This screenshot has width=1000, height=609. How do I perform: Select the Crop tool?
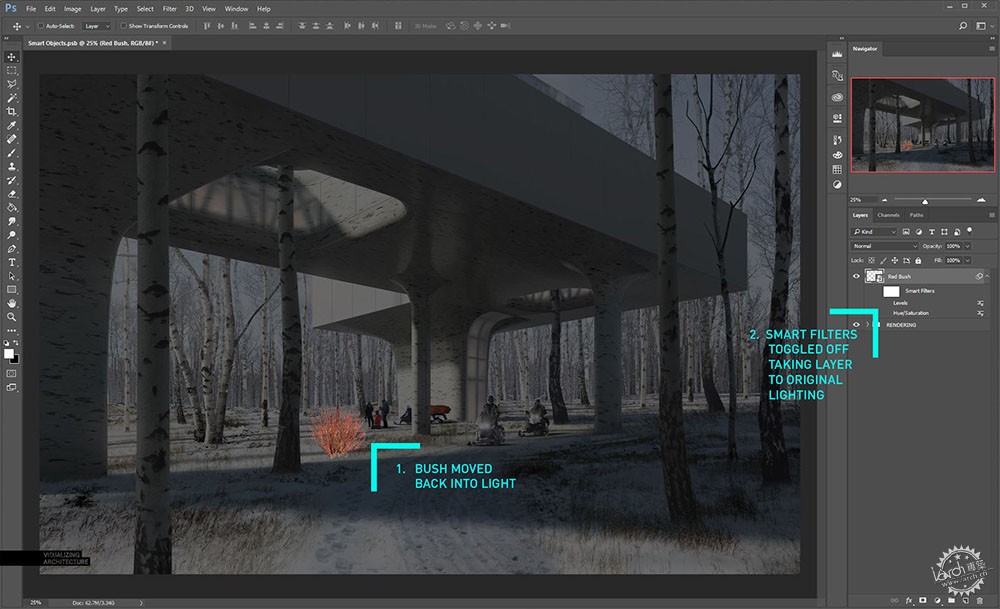[11, 112]
